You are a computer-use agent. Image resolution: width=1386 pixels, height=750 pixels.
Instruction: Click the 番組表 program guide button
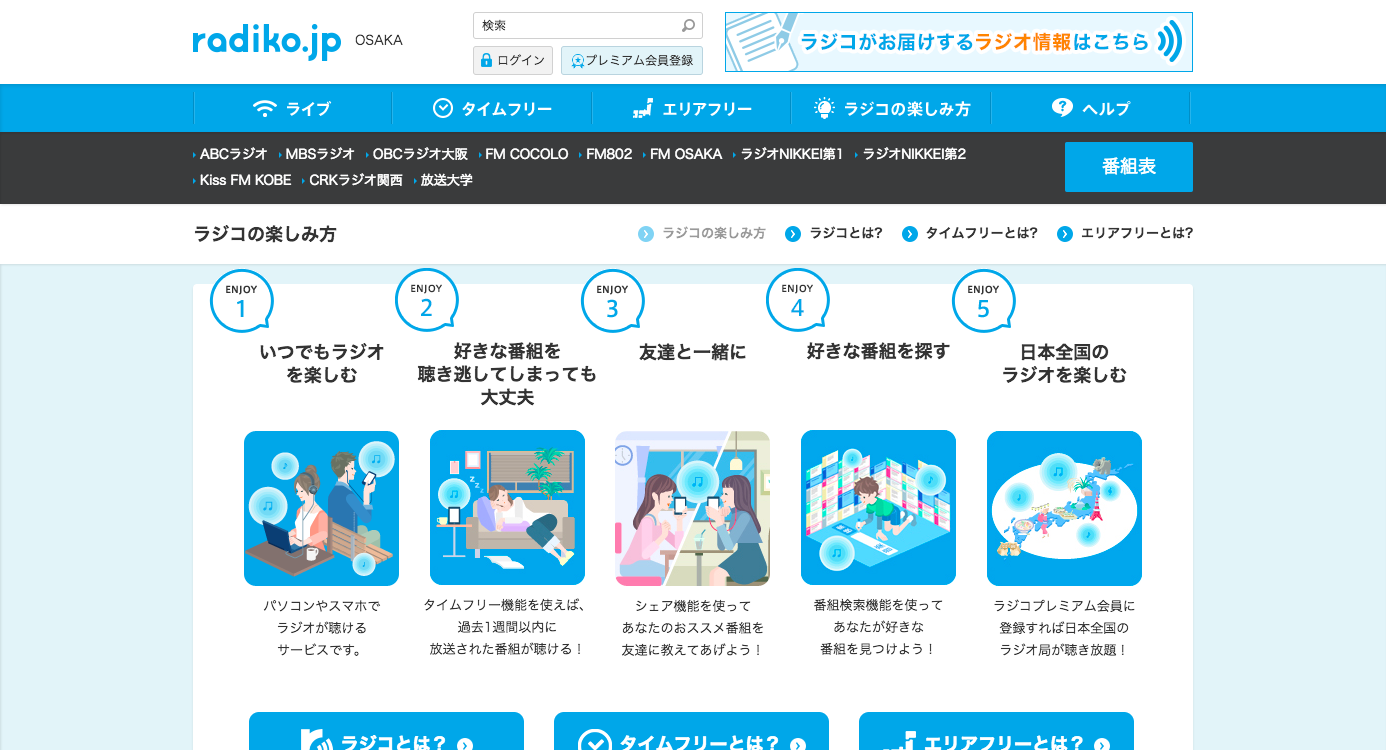tap(1129, 167)
